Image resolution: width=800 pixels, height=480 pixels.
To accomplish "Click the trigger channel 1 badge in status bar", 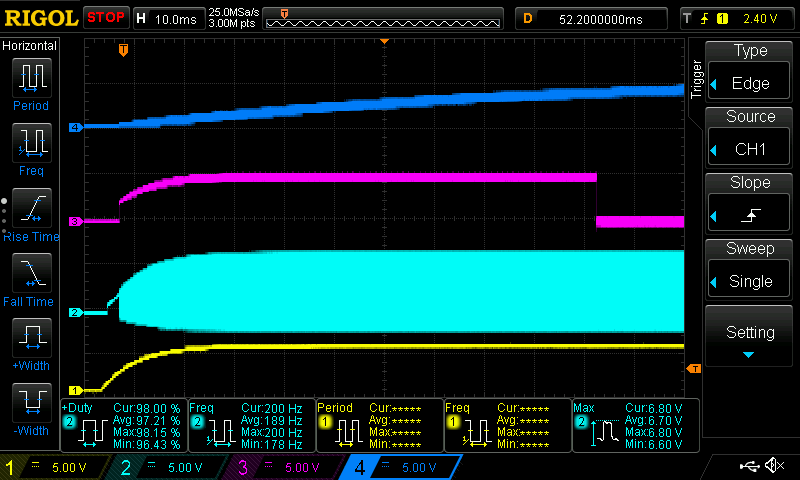I will coord(722,19).
